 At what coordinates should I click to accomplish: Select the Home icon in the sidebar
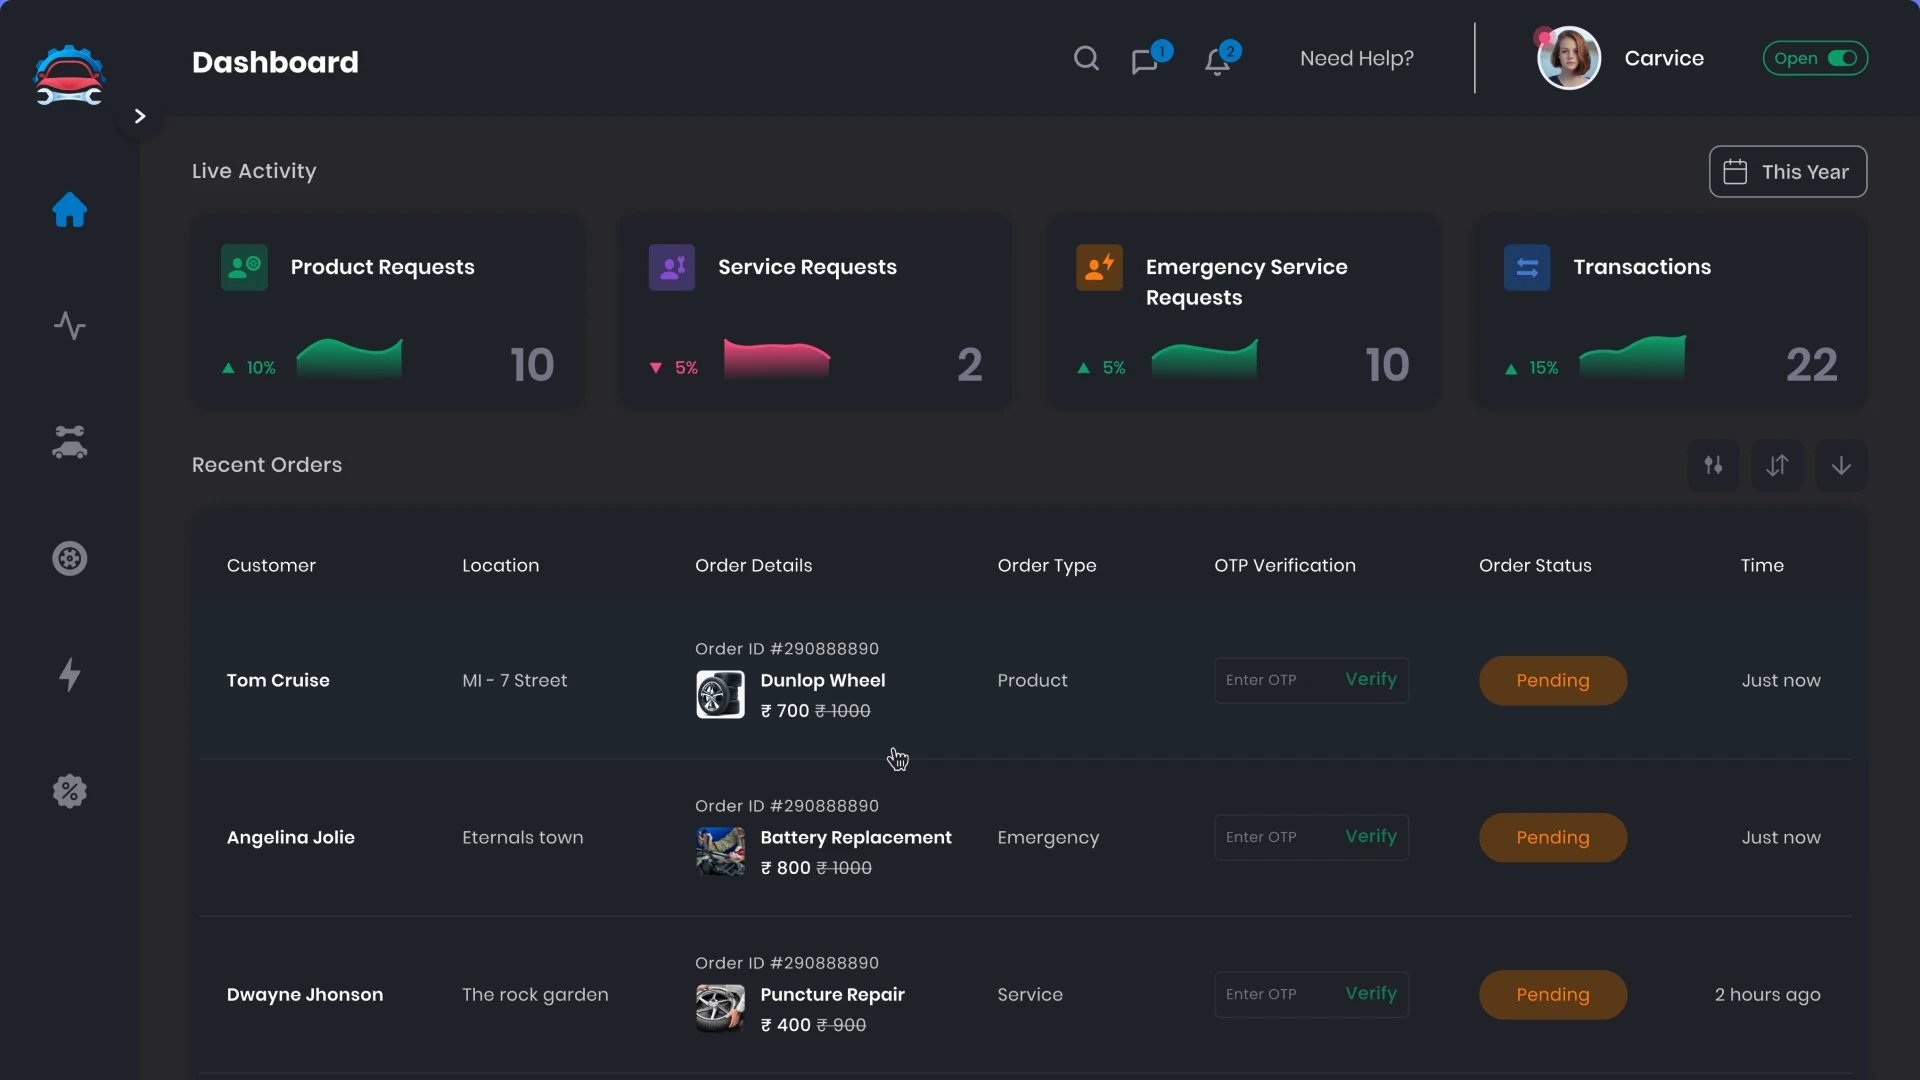(70, 211)
